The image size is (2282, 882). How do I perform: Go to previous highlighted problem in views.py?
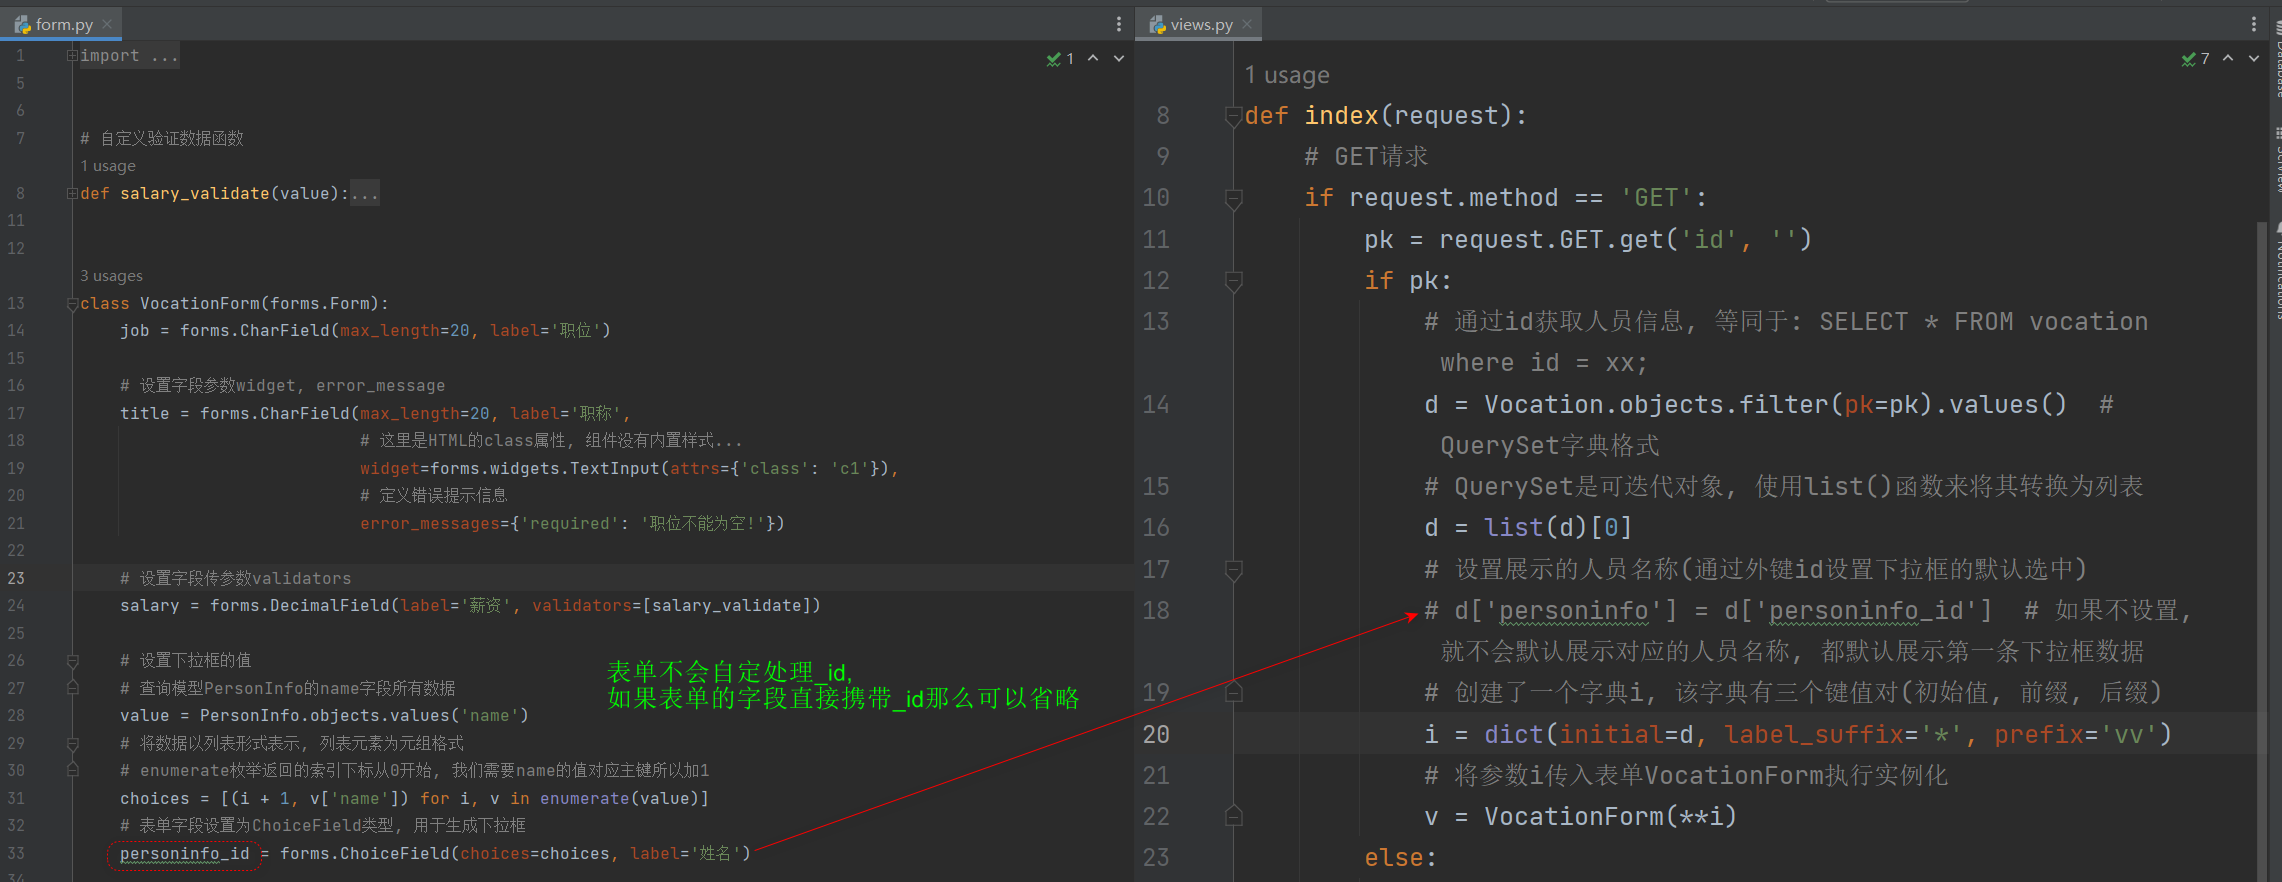[2228, 58]
